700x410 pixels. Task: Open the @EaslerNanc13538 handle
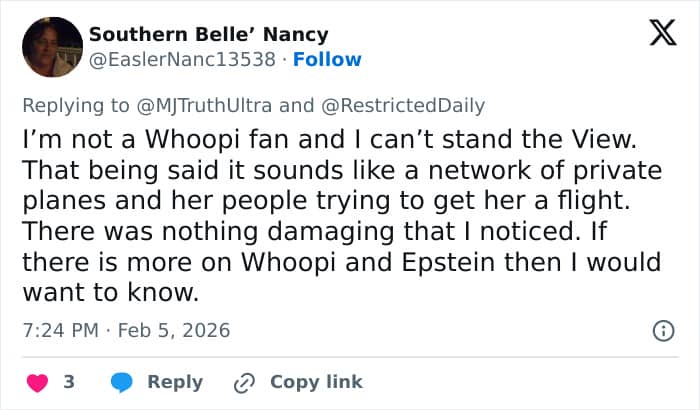click(x=182, y=59)
